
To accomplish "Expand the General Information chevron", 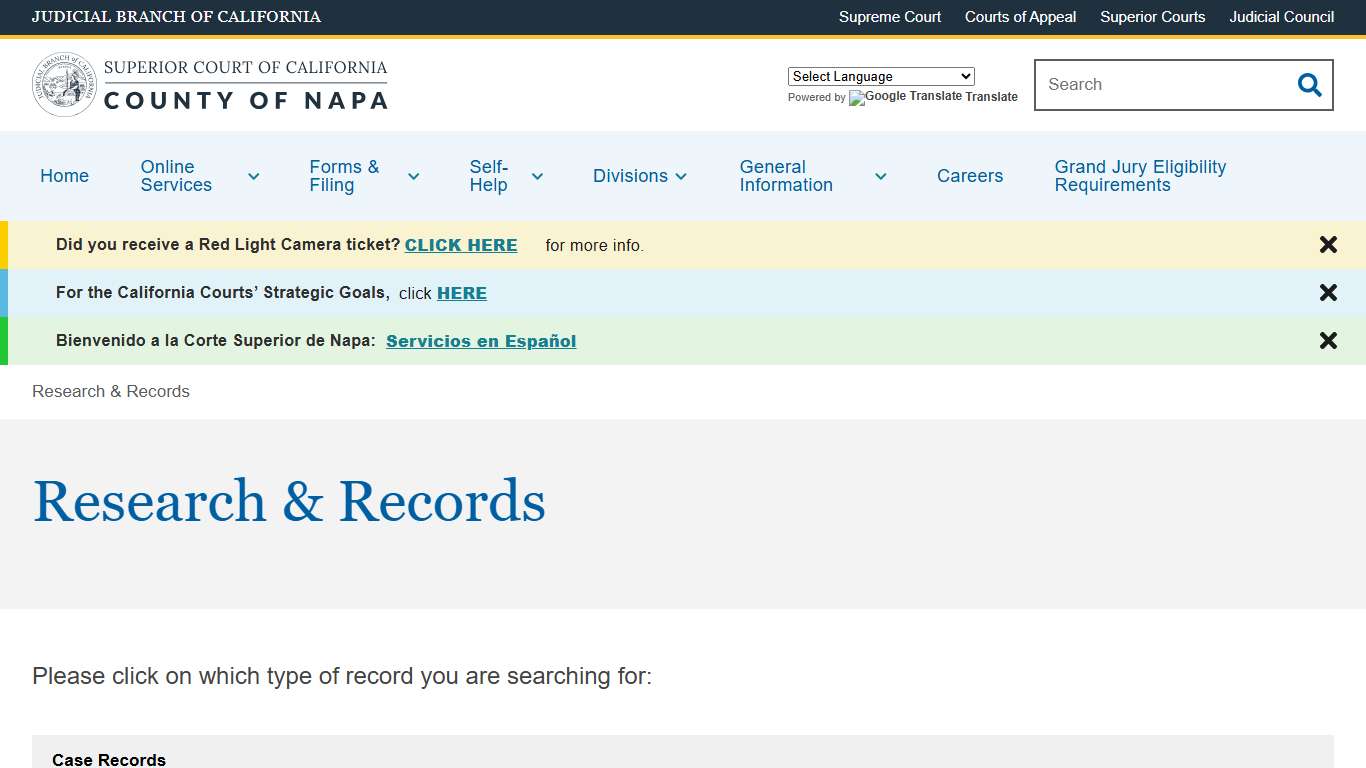I will tap(880, 176).
